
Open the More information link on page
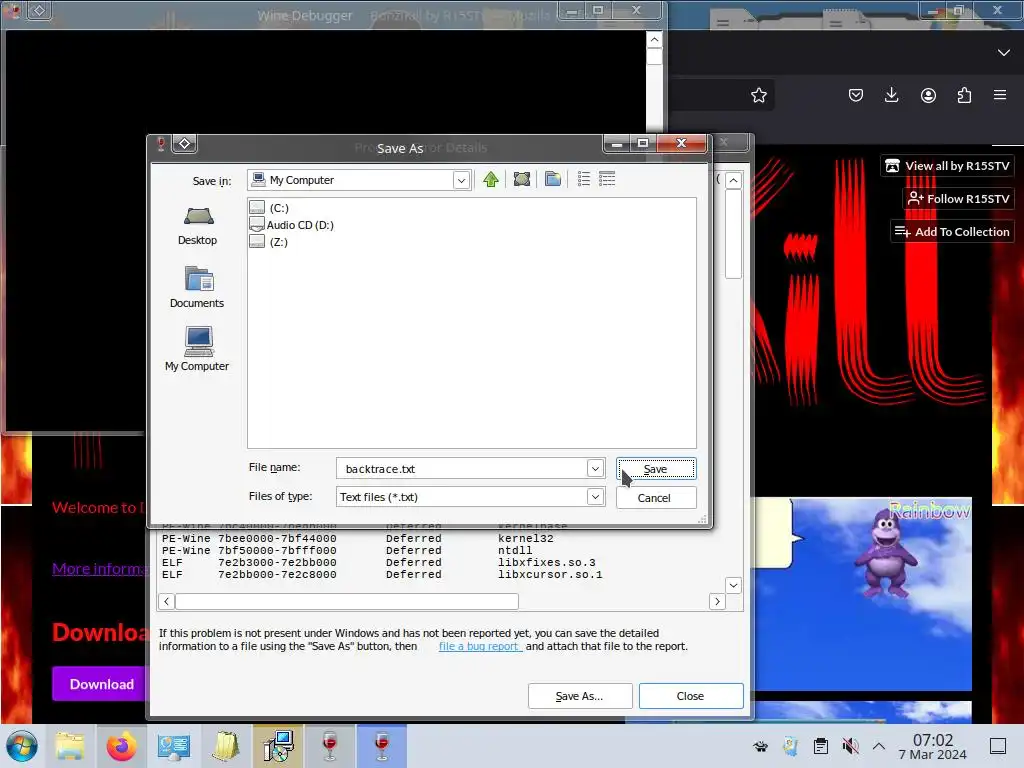[x=99, y=569]
